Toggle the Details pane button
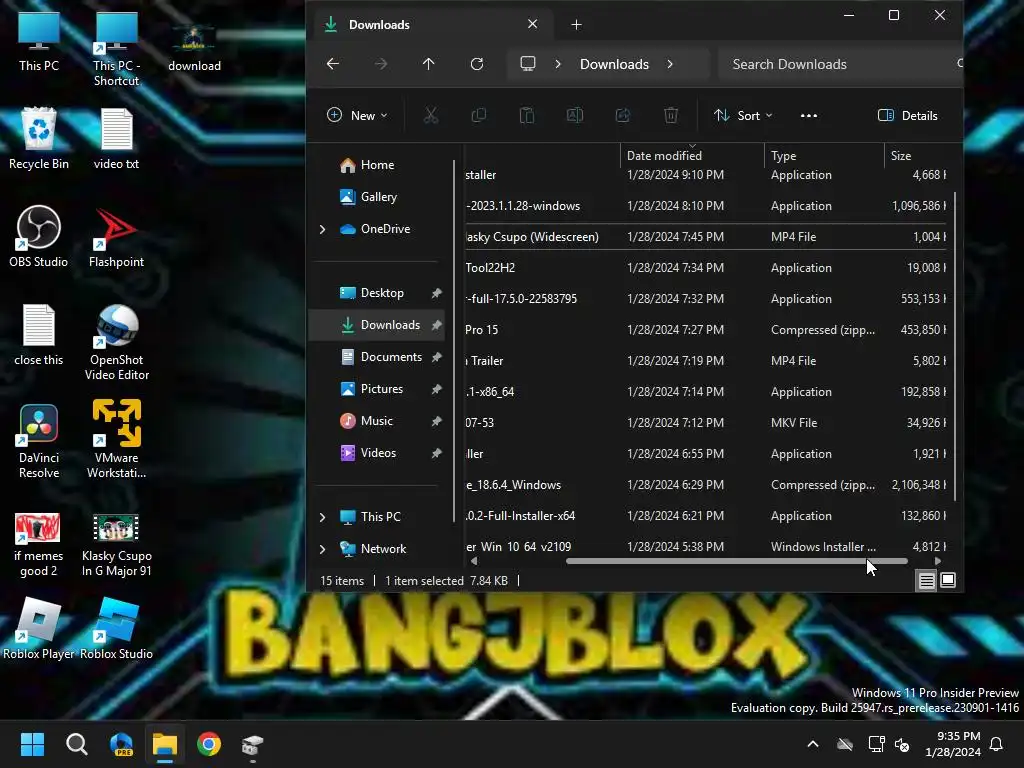 click(908, 116)
